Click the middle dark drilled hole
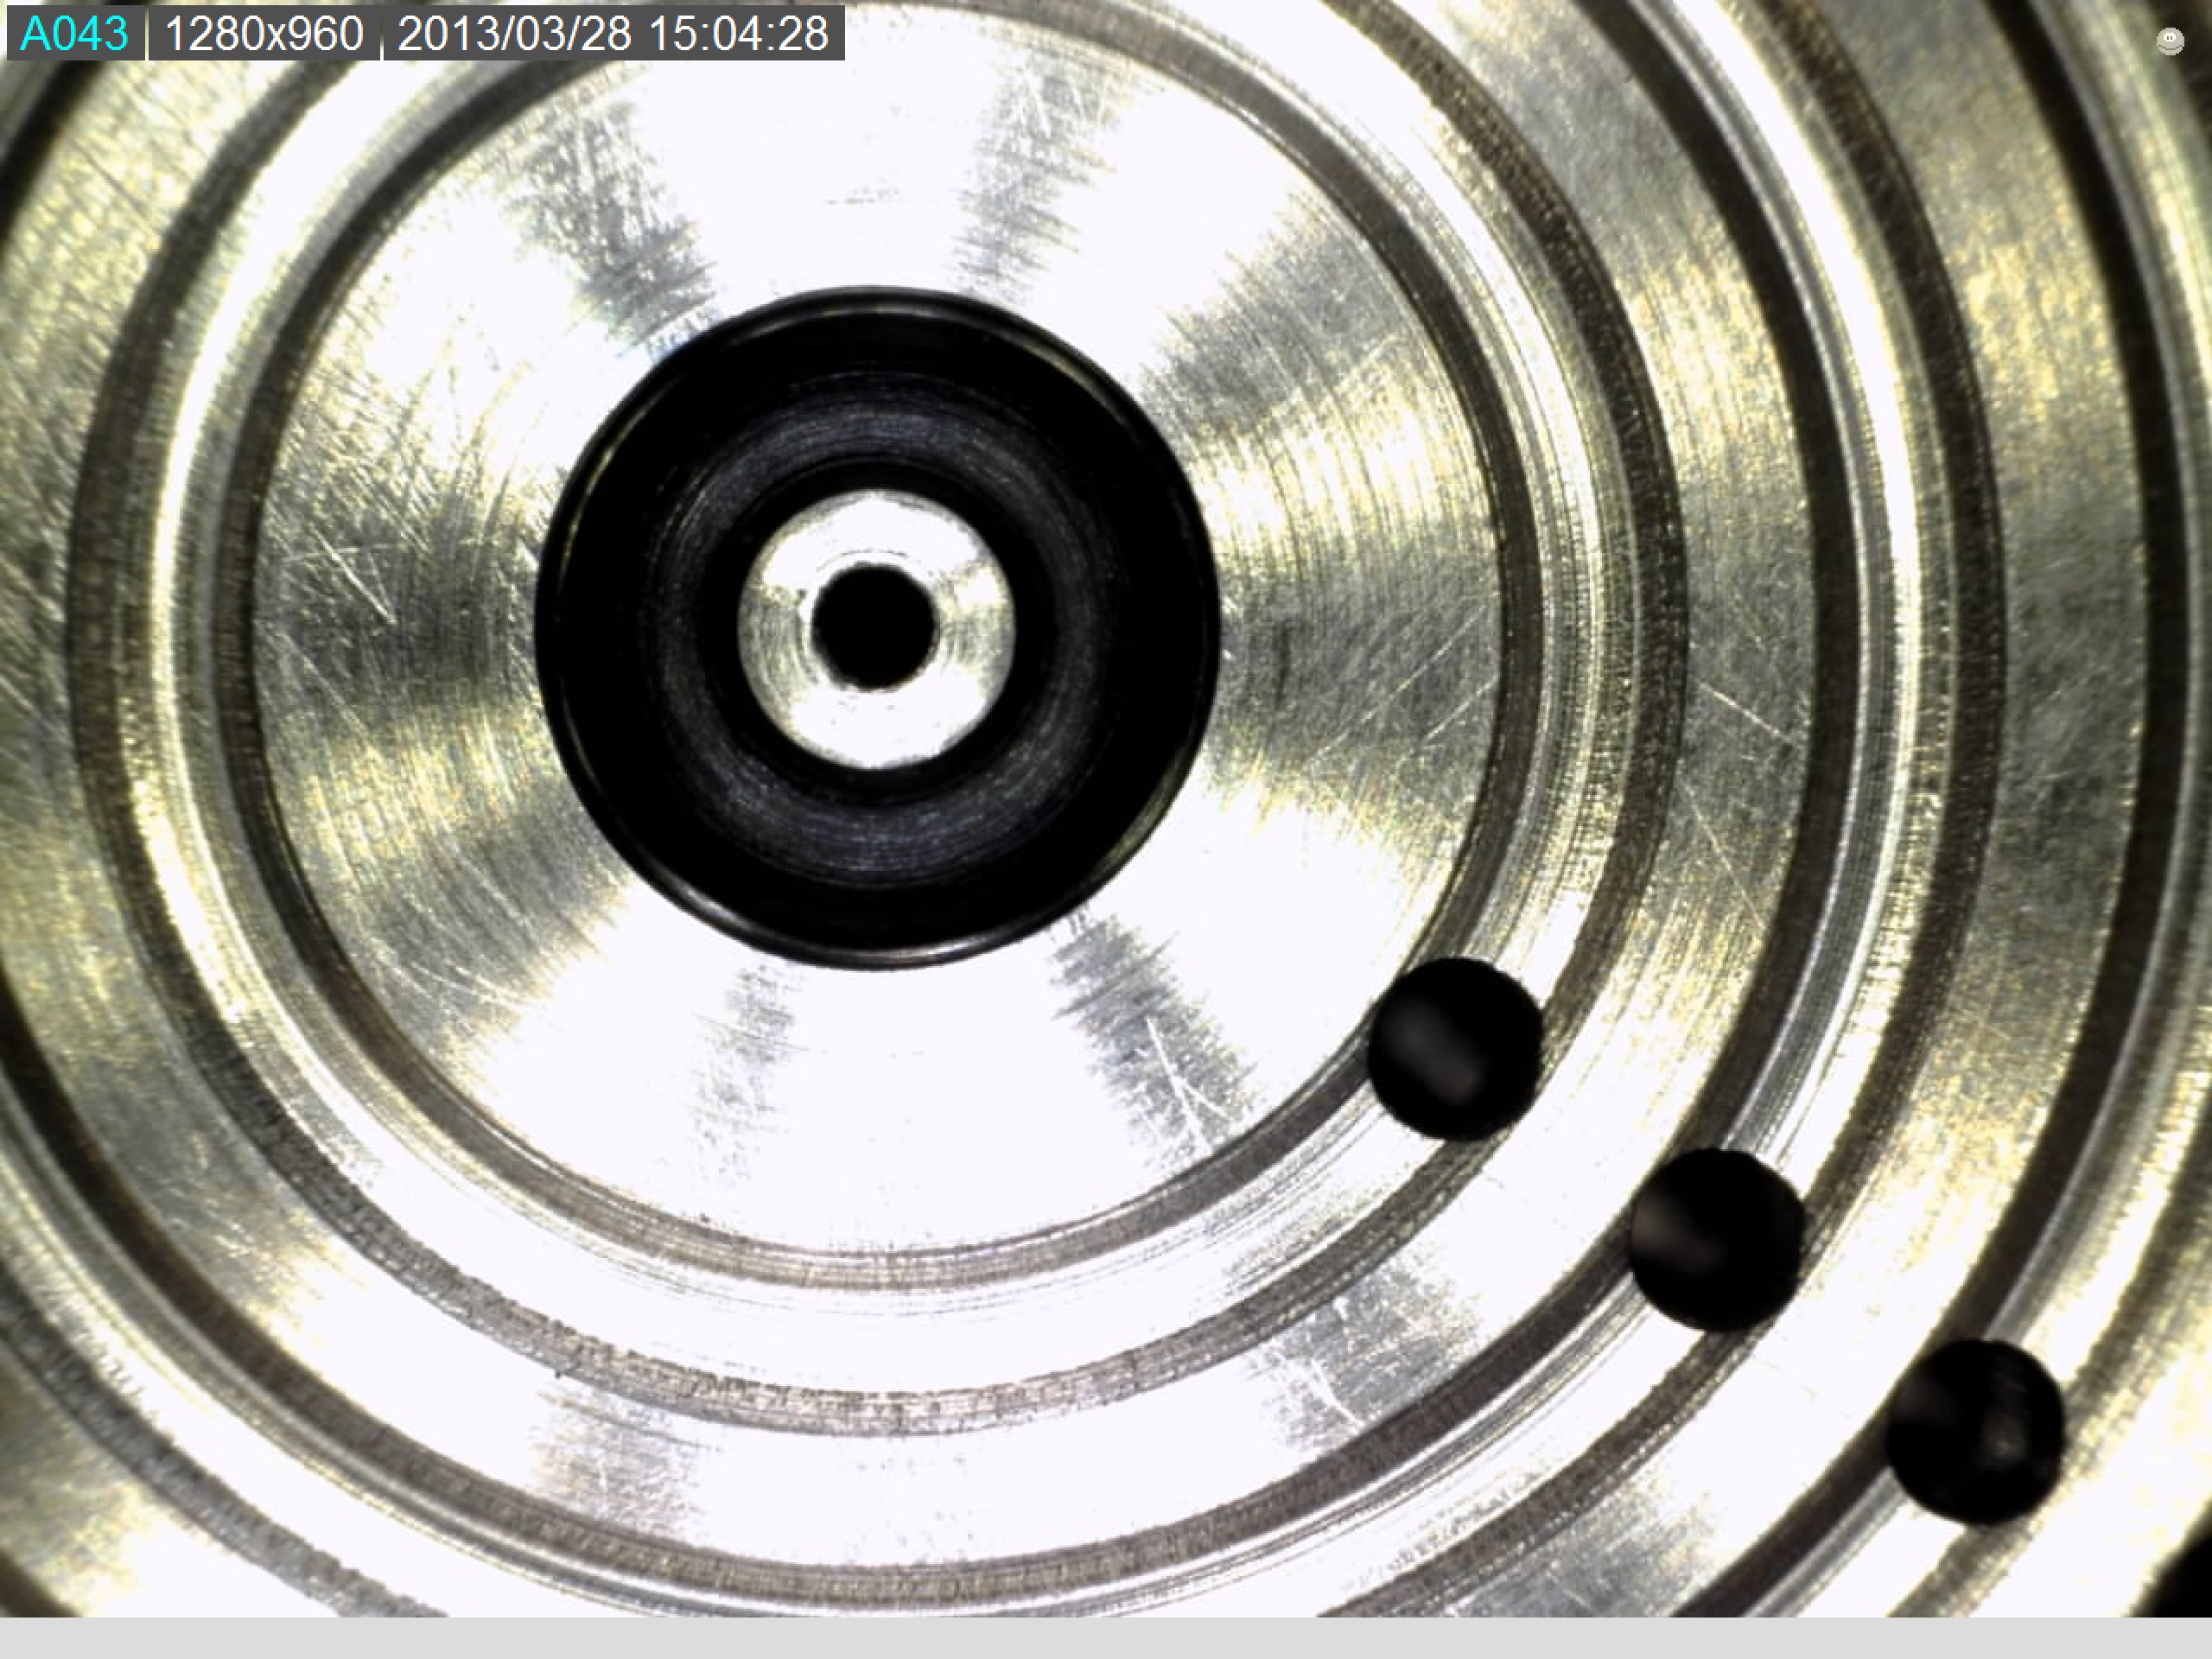This screenshot has height=1659, width=2212. pos(1716,1240)
